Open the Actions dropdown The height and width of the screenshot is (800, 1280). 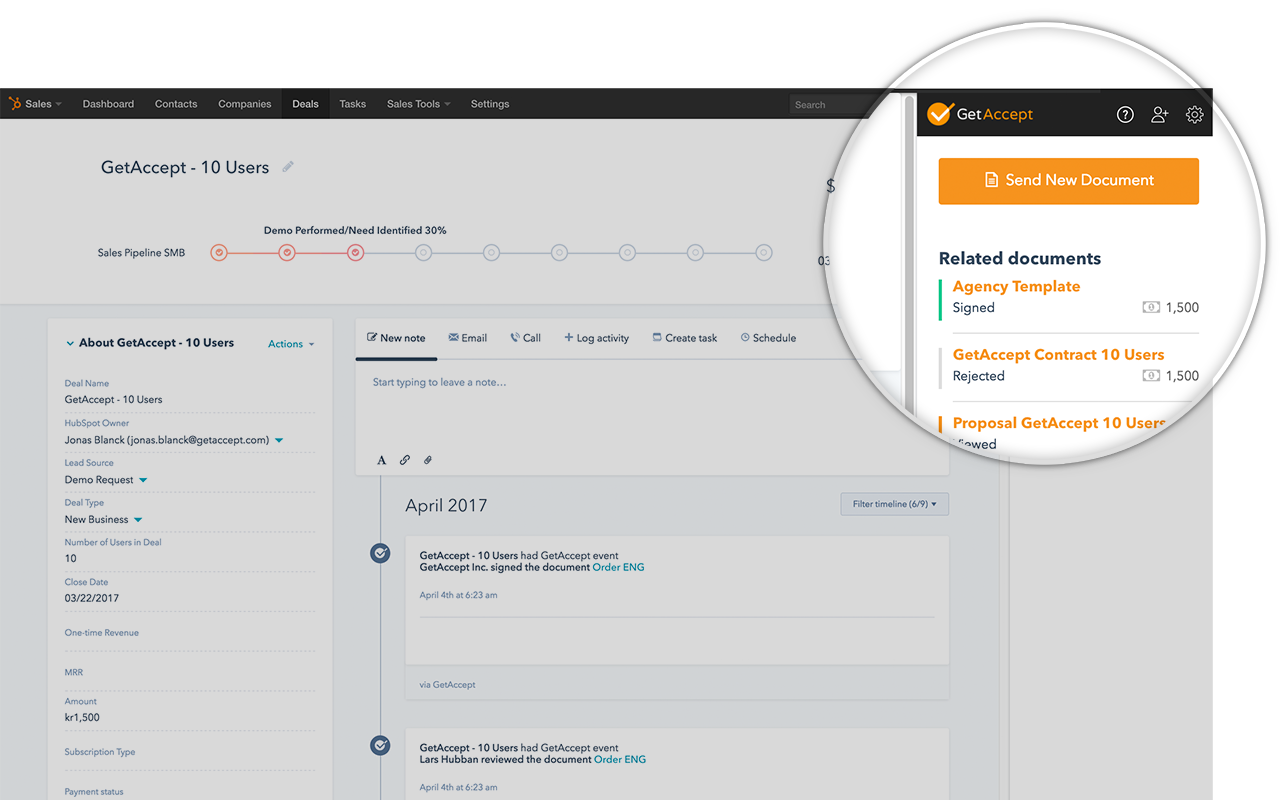(x=291, y=344)
